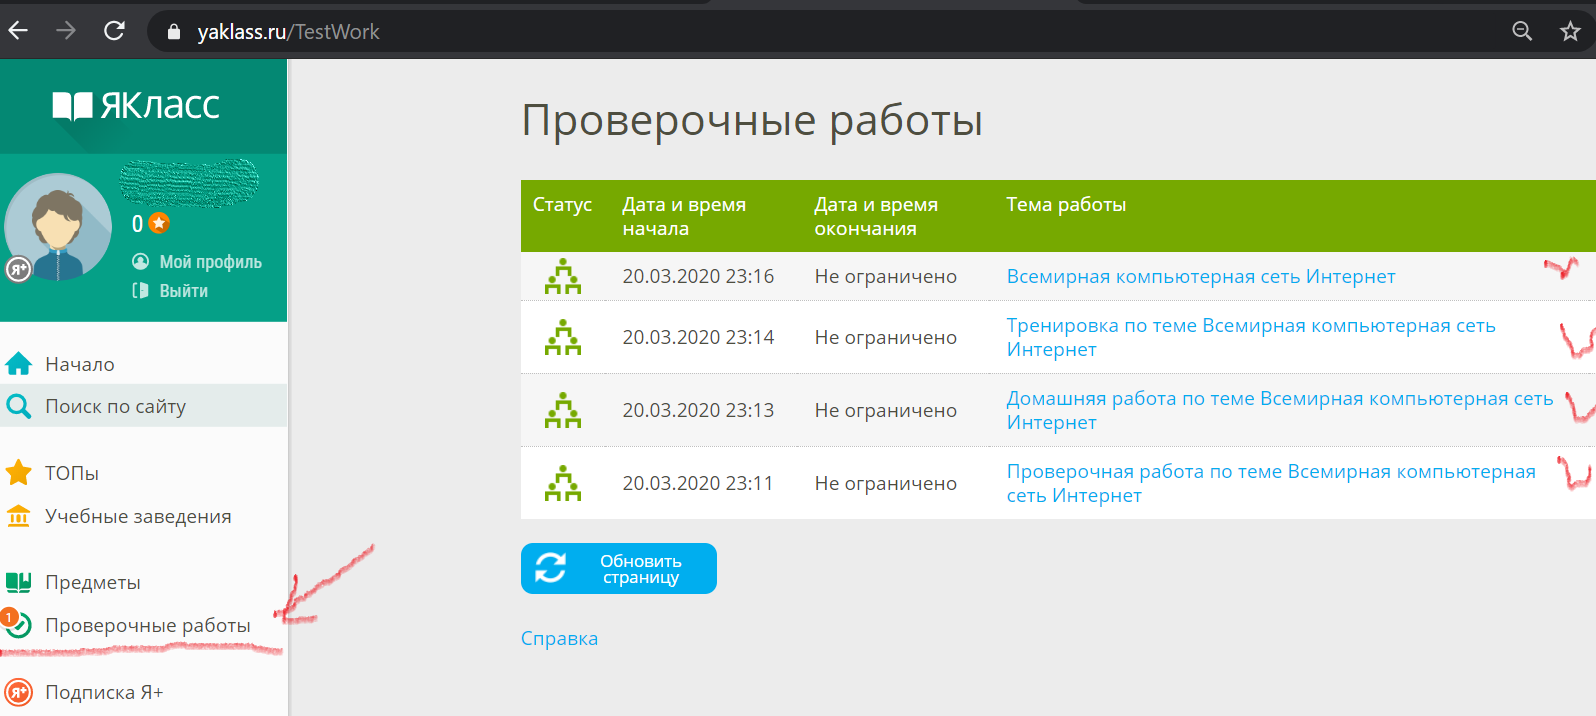The width and height of the screenshot is (1596, 716).
Task: Click Обновить страницу button
Action: (618, 569)
